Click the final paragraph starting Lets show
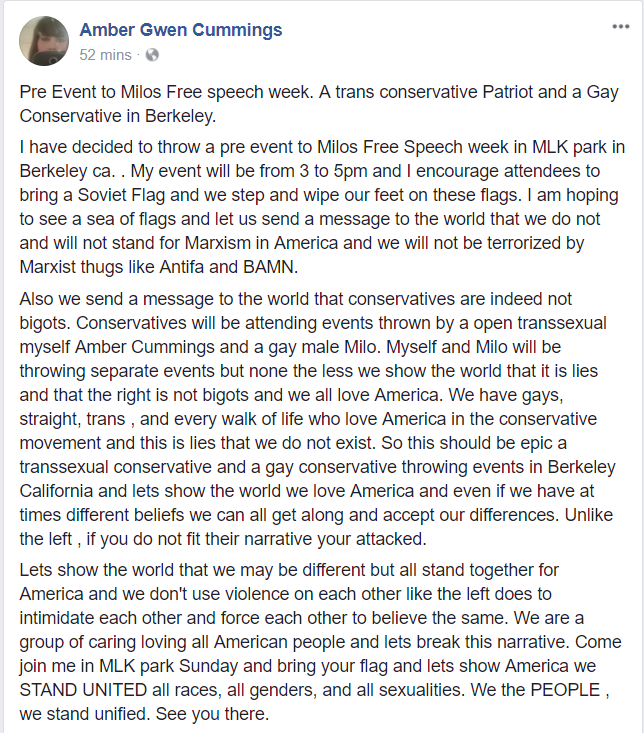The image size is (644, 733). [x=321, y=642]
